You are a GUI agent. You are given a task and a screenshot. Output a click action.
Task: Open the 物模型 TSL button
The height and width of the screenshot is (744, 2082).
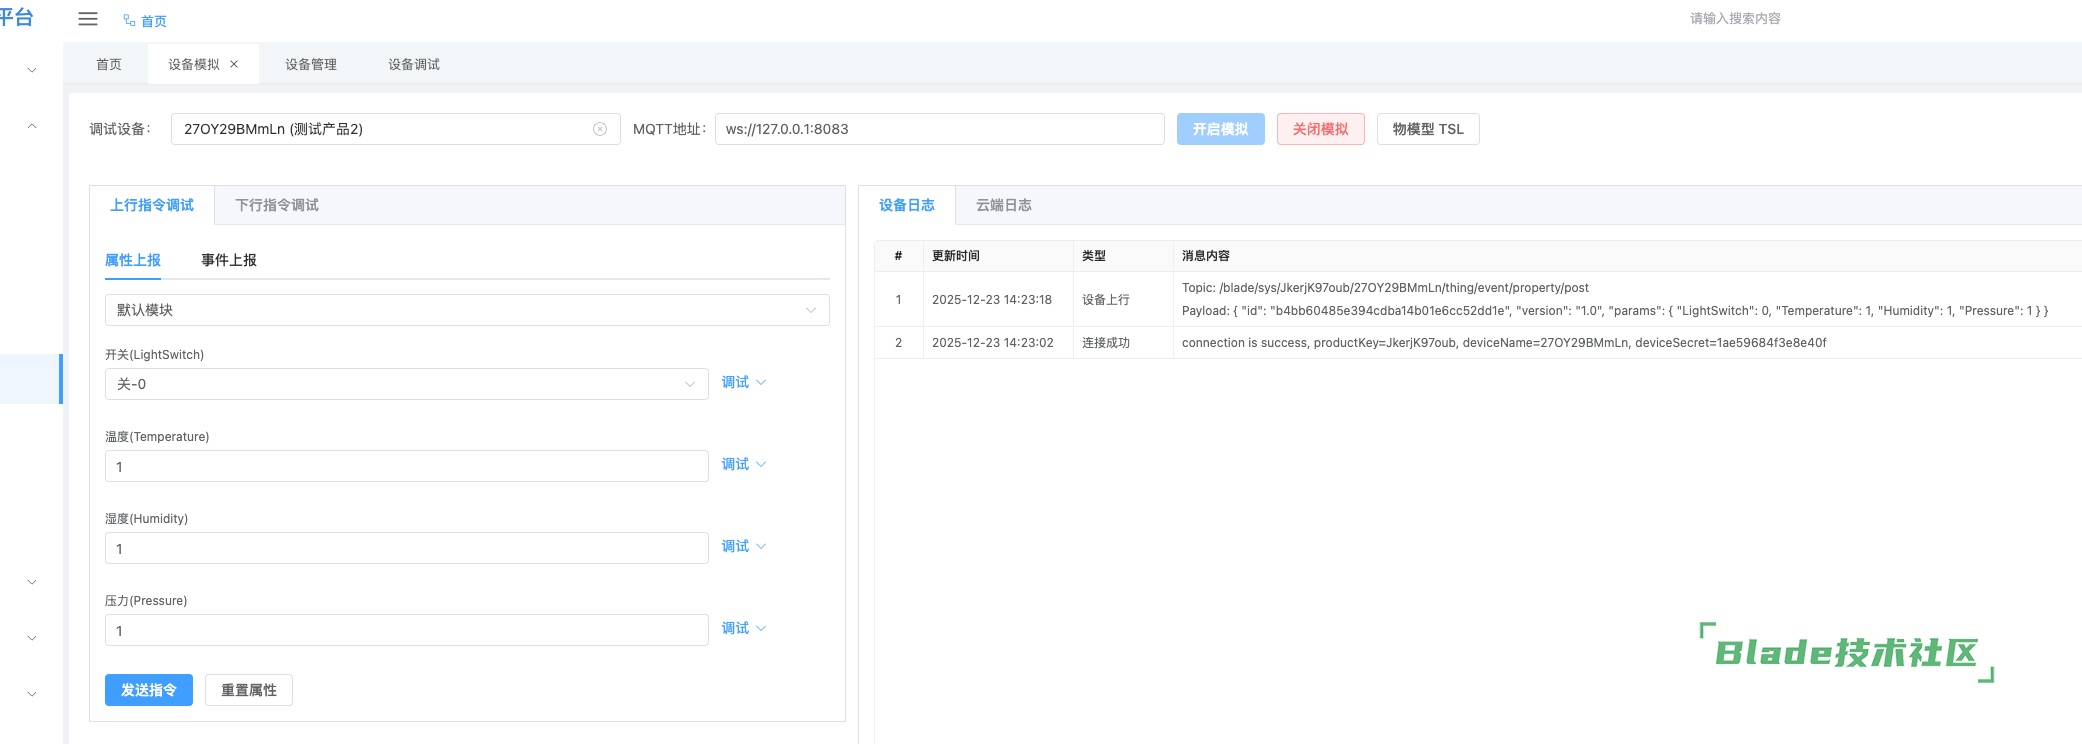click(x=1427, y=129)
